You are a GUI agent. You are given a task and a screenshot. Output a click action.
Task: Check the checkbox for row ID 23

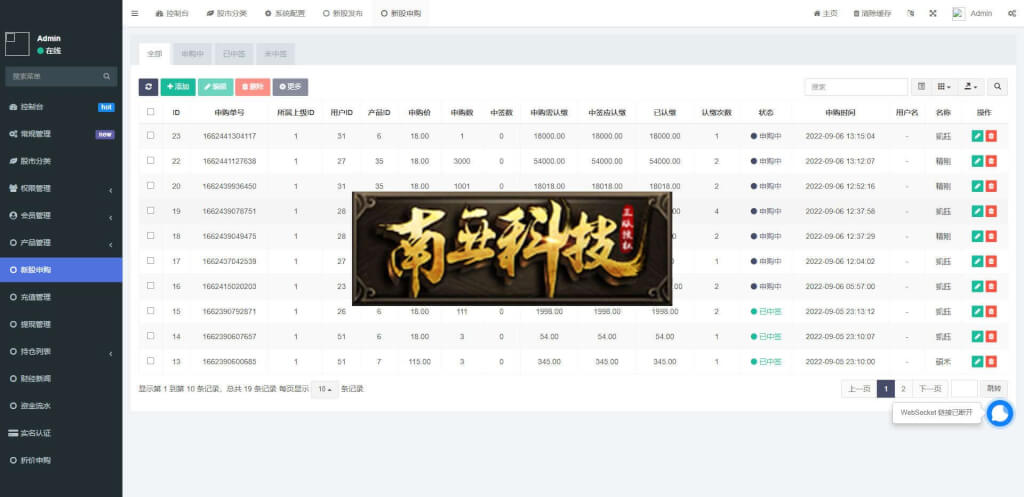[x=150, y=135]
